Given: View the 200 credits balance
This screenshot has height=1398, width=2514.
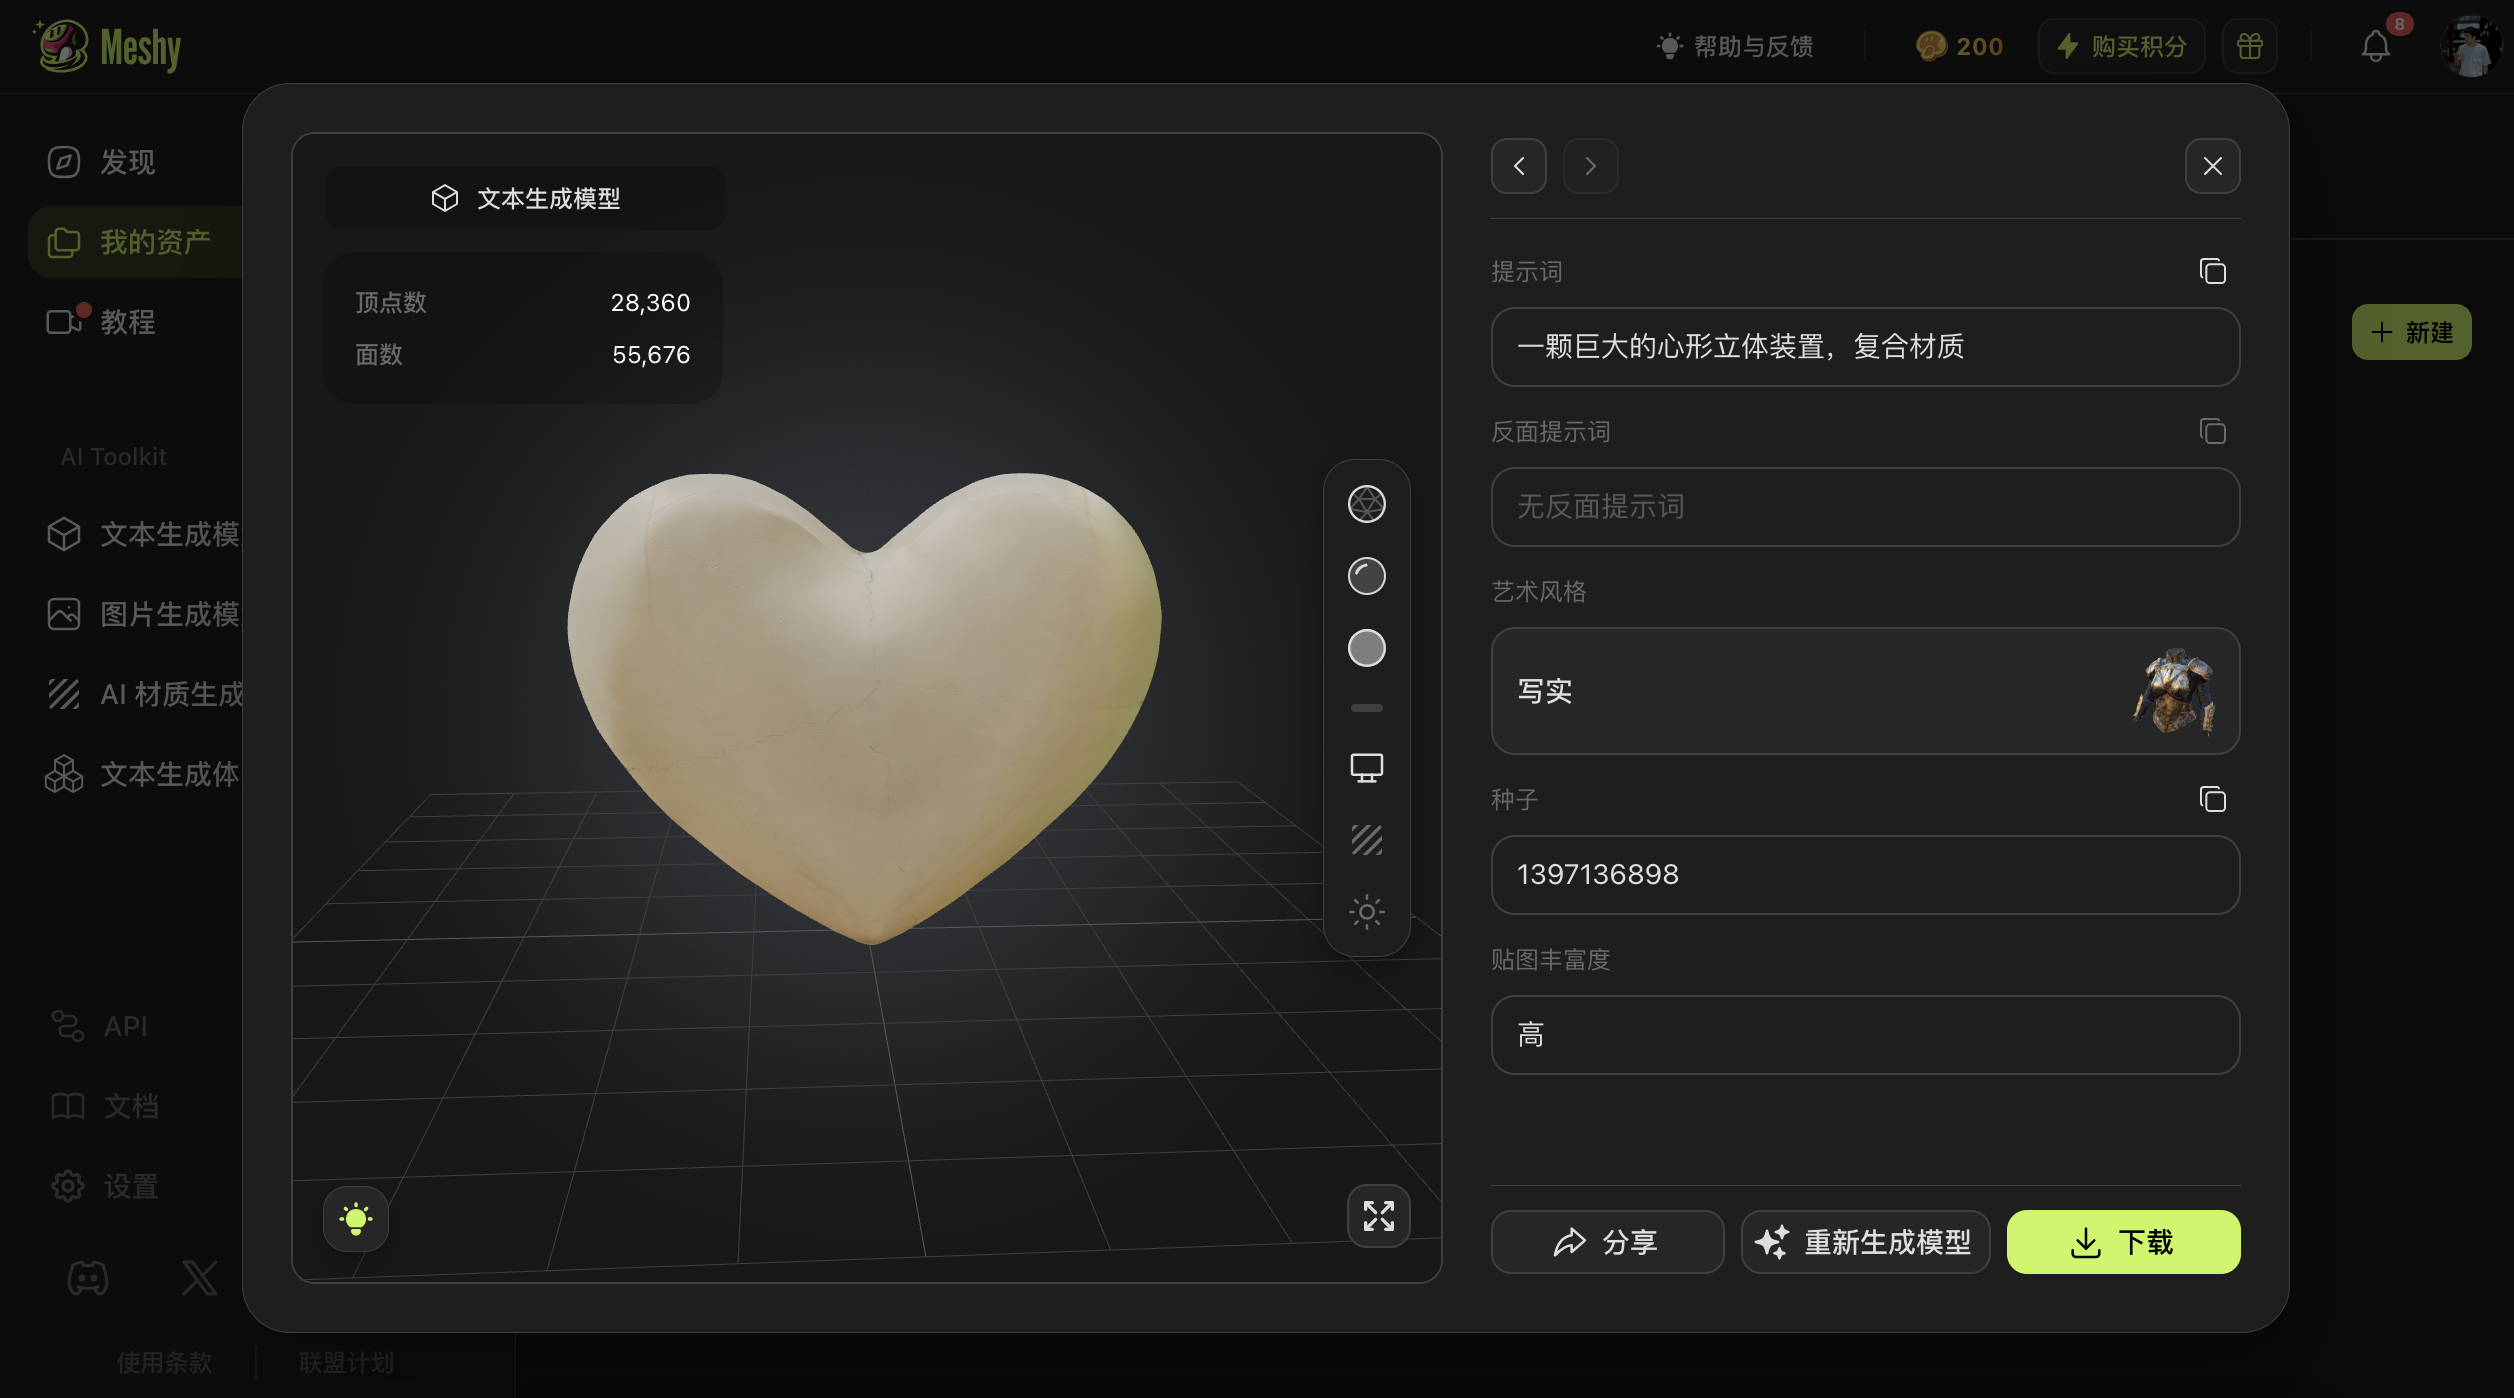Looking at the screenshot, I should tap(1959, 46).
